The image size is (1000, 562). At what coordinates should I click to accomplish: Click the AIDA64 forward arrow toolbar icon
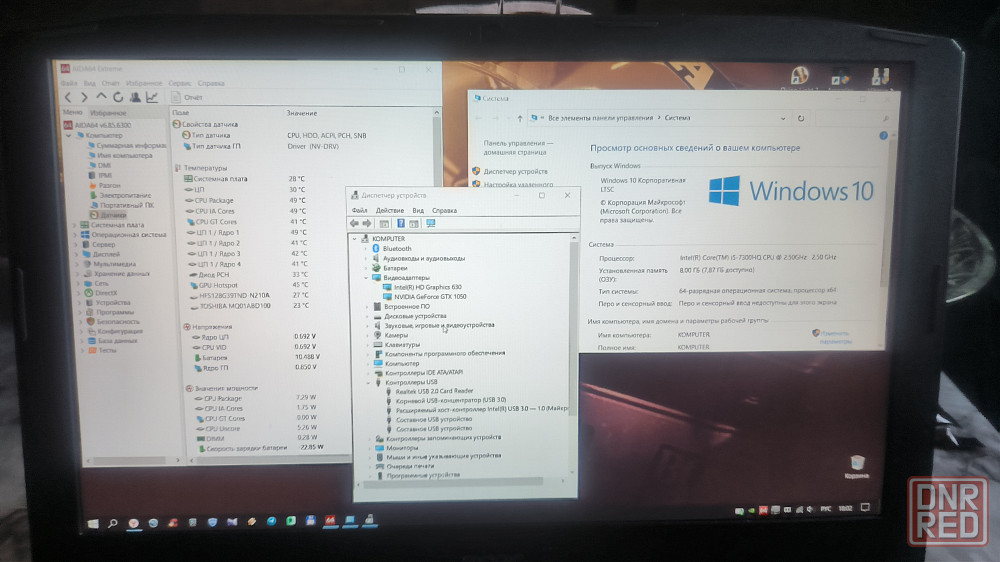(84, 97)
